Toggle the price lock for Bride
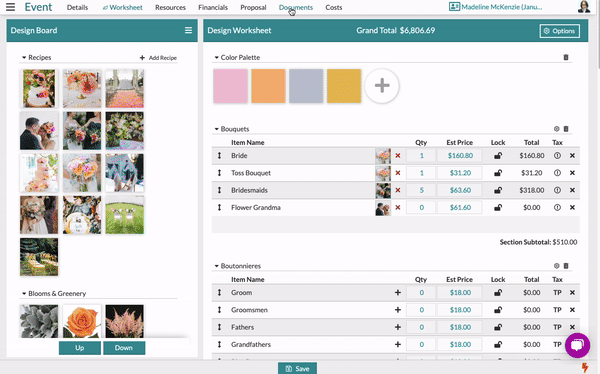600x374 pixels. point(498,156)
